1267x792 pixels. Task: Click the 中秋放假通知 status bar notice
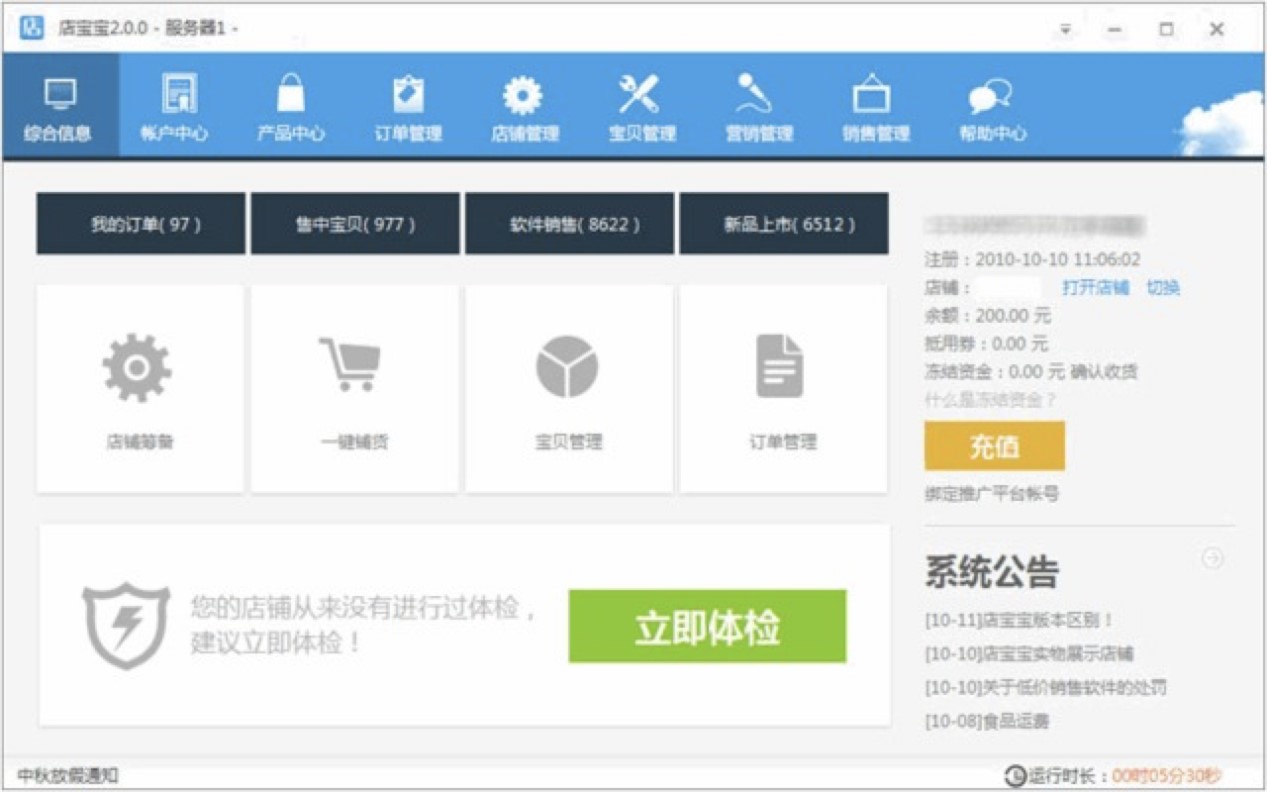point(68,775)
